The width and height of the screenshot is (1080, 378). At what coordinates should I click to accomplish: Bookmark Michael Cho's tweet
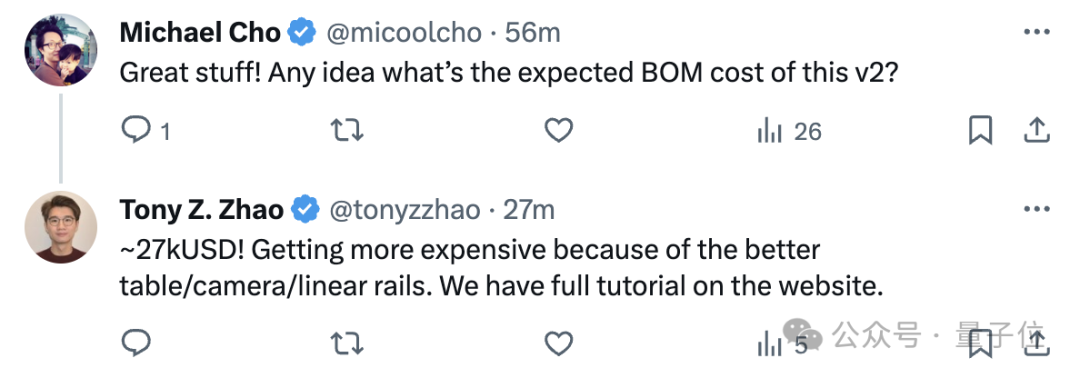tap(979, 131)
